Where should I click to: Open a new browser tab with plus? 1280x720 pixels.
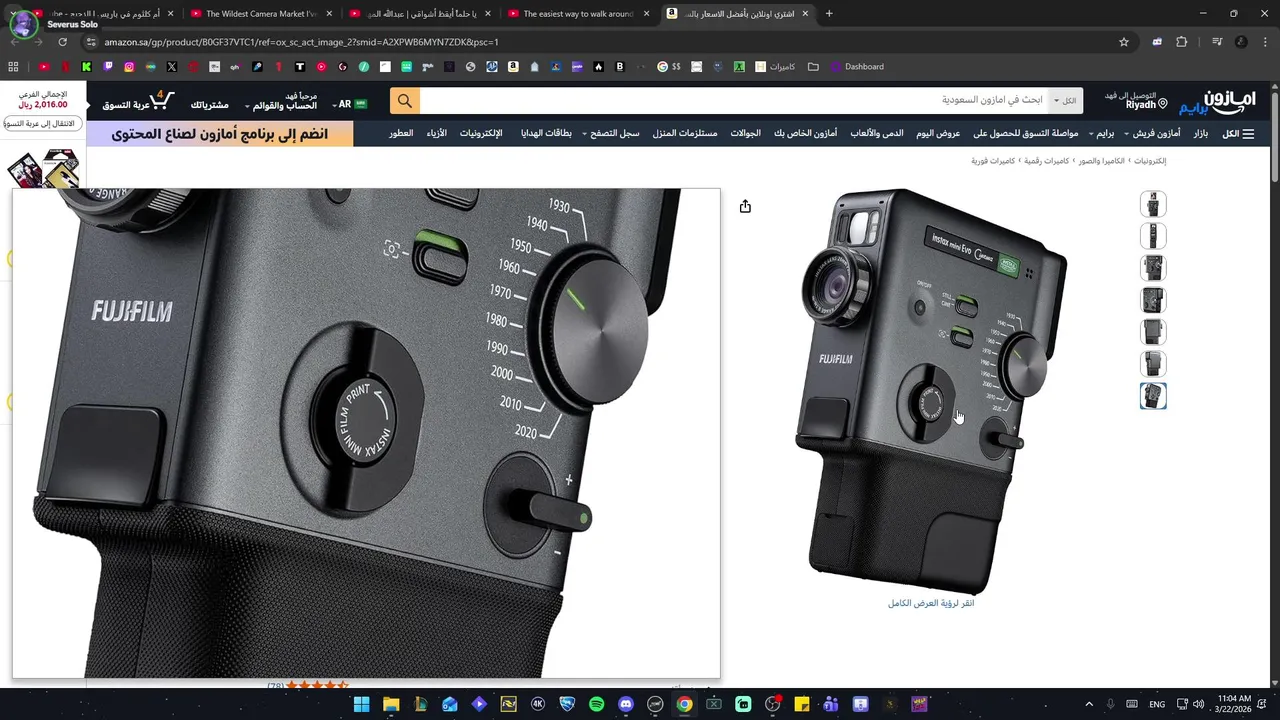coord(829,14)
